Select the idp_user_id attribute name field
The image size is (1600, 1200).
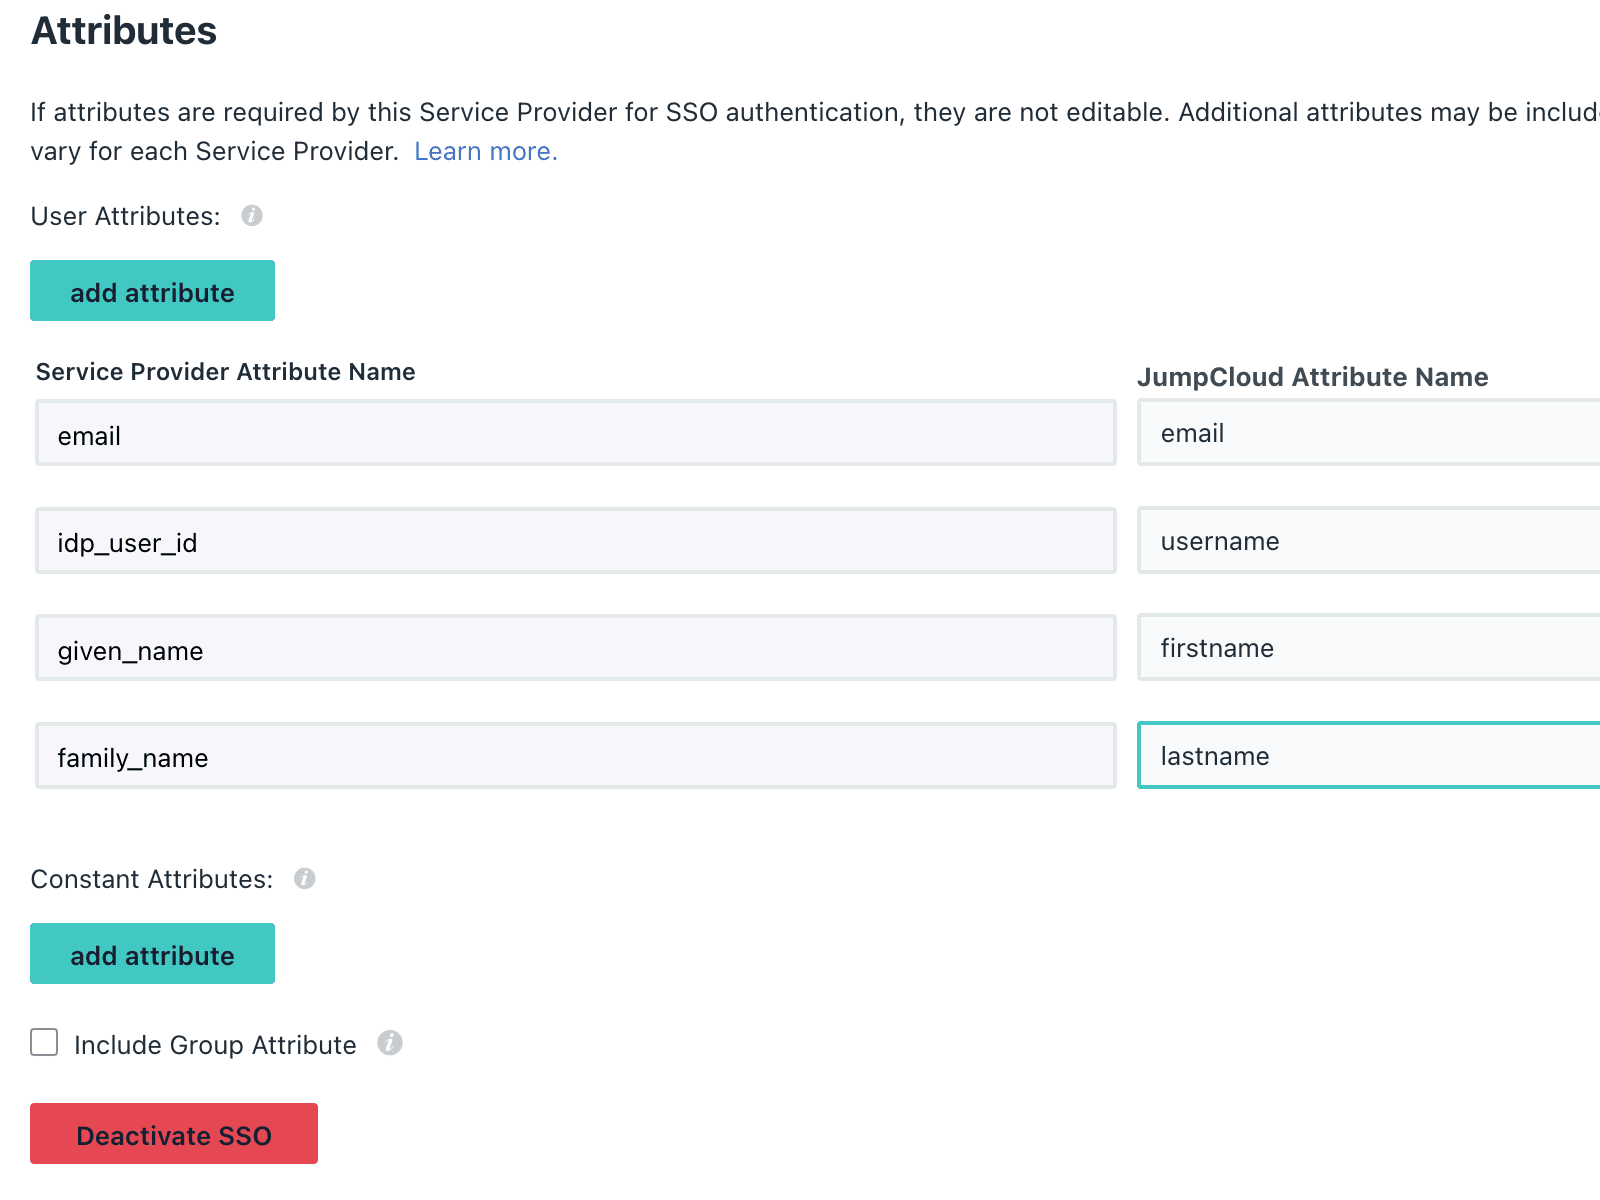(575, 541)
